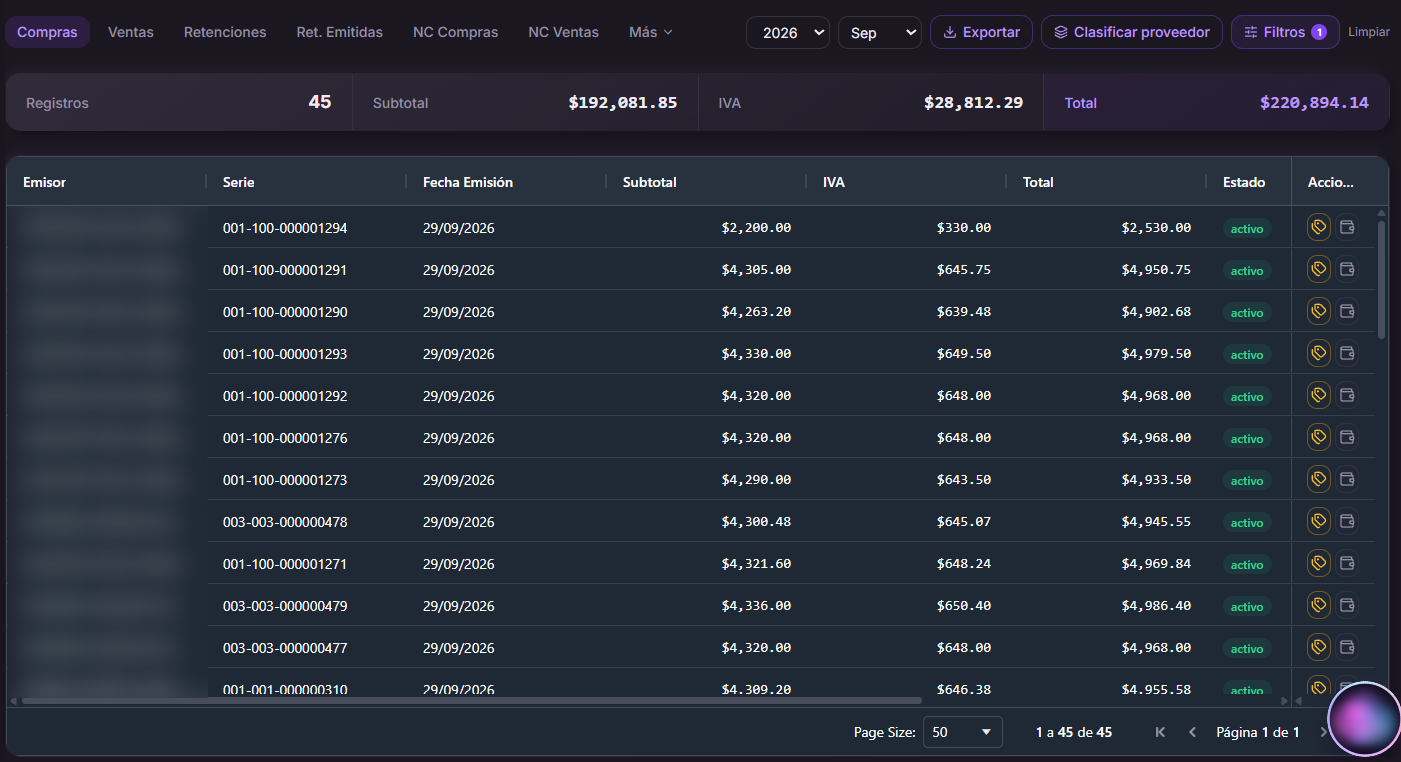Go to previous page chevron icon
1401x762 pixels.
coord(1192,732)
